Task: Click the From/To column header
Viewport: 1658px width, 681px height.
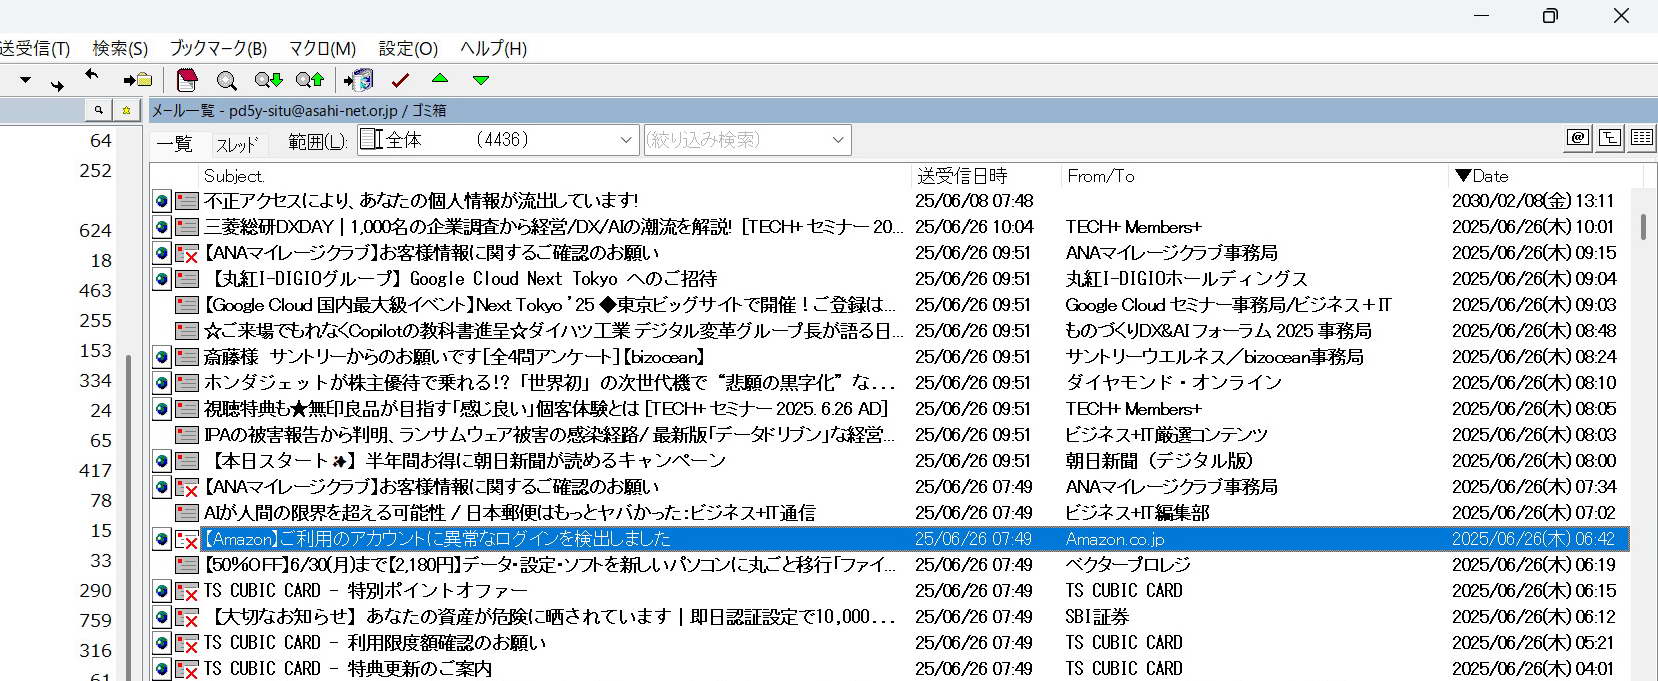Action: (1100, 176)
